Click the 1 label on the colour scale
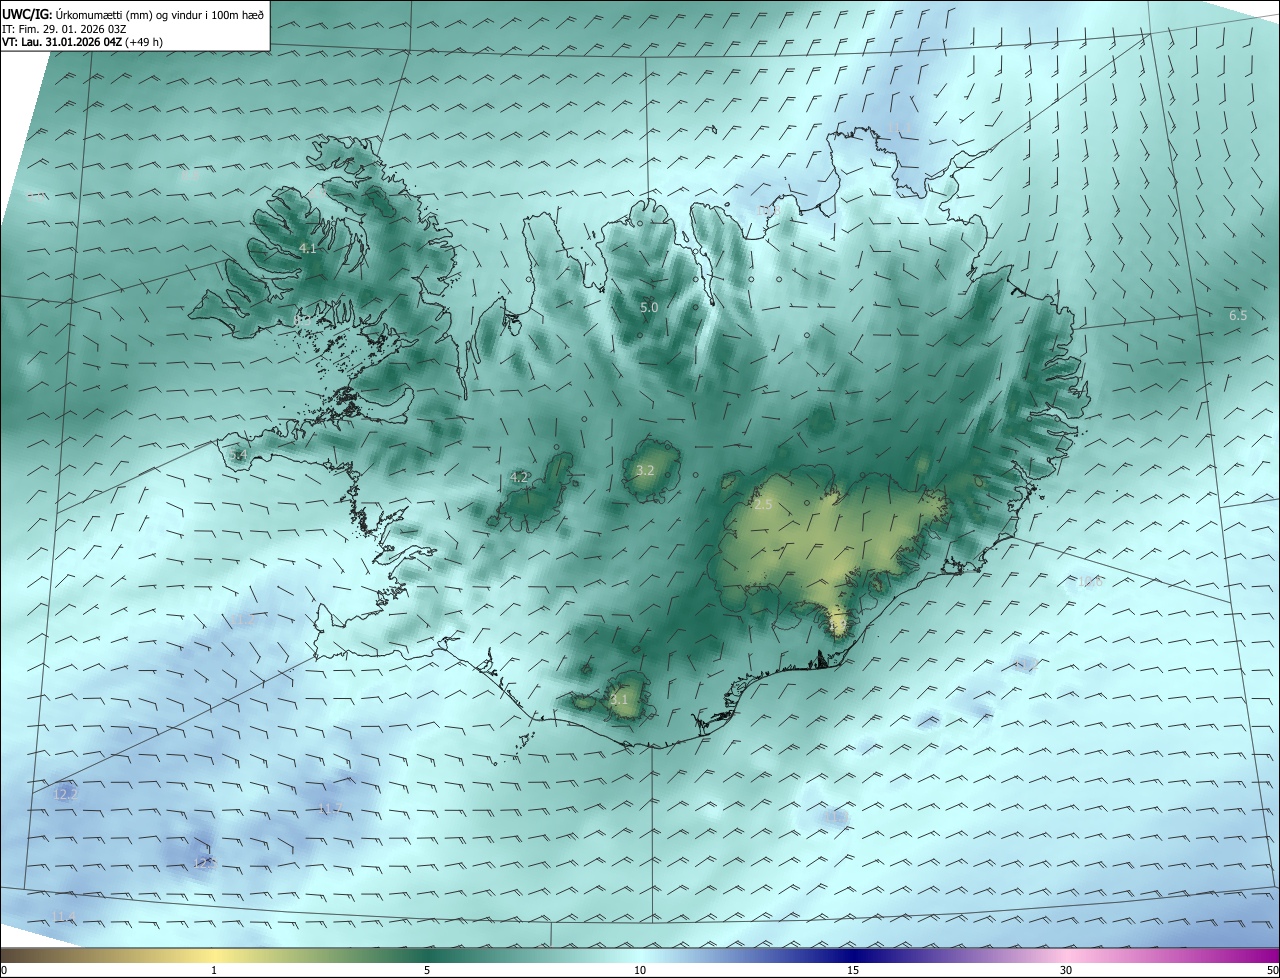This screenshot has height=978, width=1280. (x=214, y=970)
